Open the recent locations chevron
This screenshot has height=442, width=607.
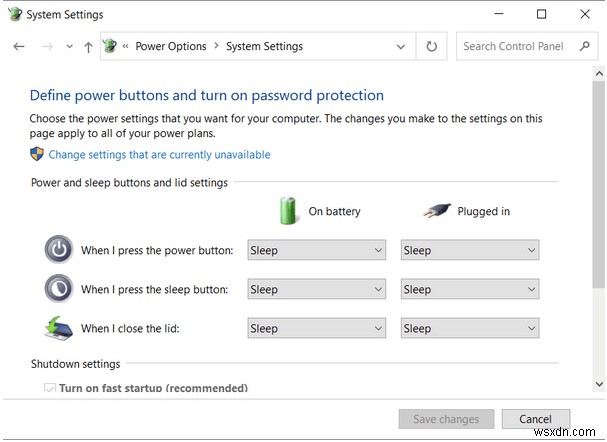[70, 47]
